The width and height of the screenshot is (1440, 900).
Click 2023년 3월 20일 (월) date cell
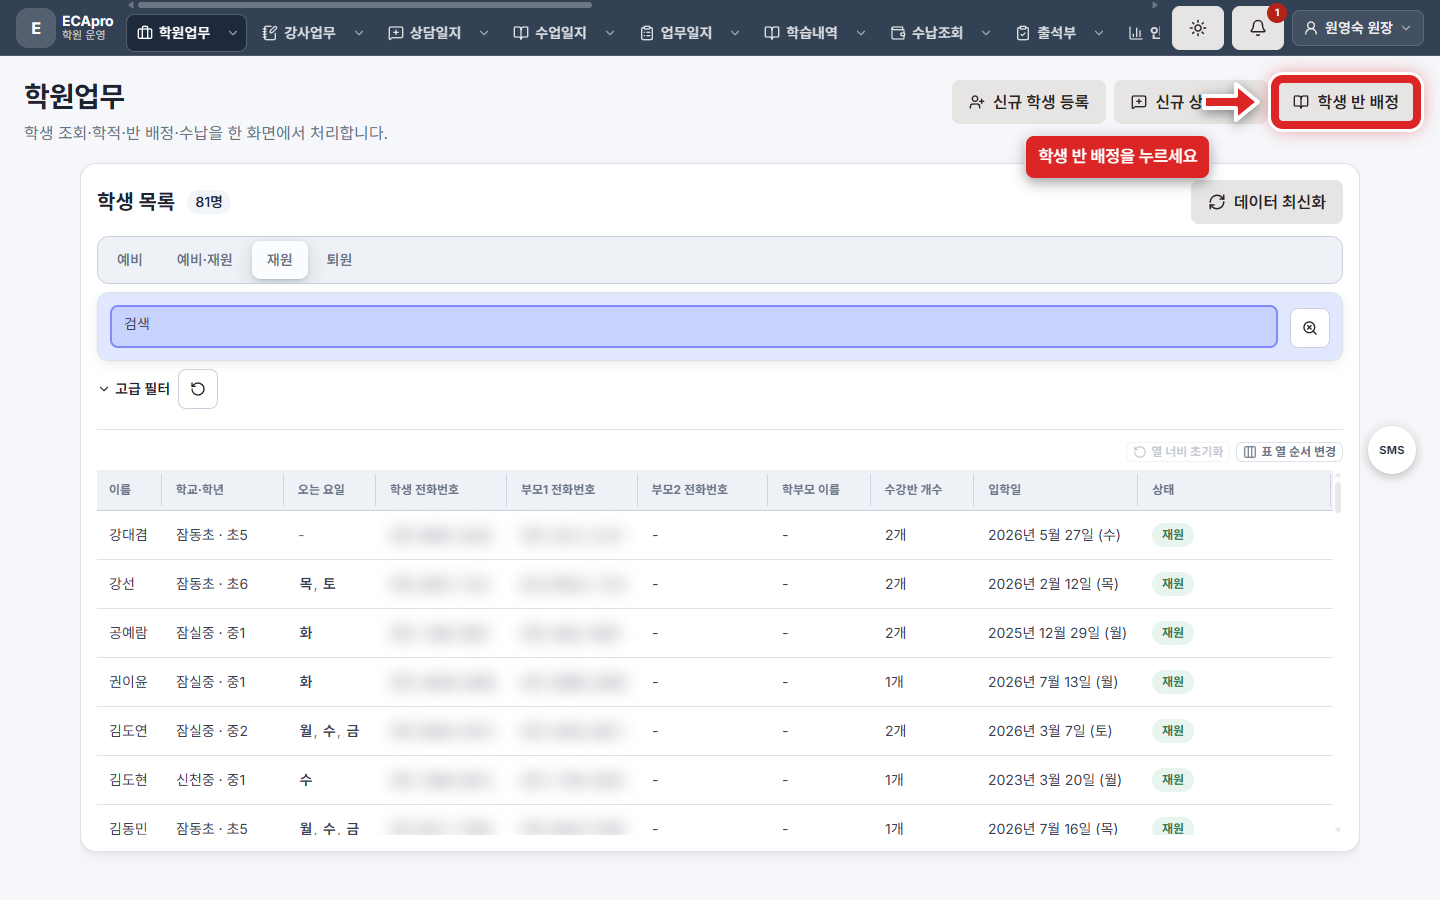pos(1055,780)
